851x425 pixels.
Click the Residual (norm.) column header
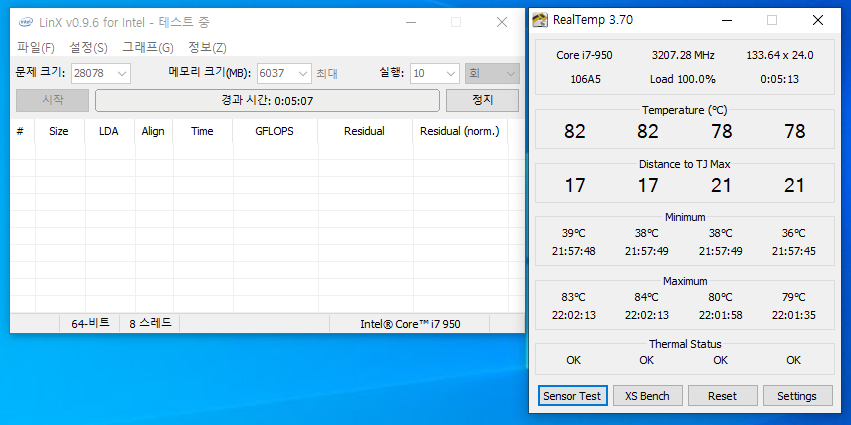460,131
